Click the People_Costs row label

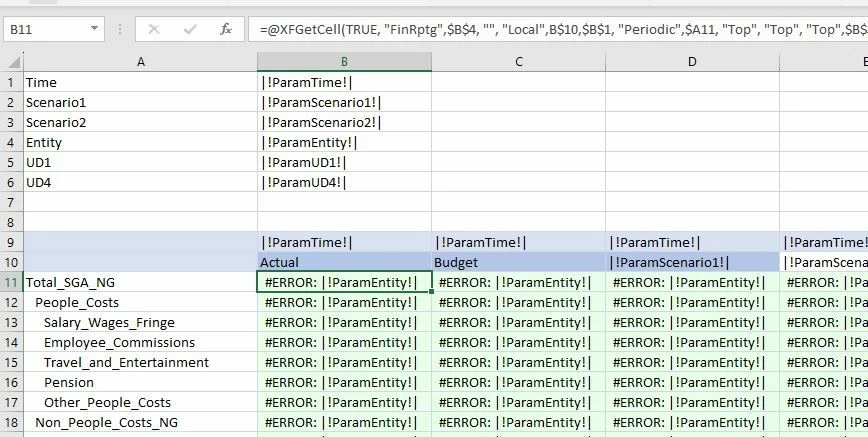tap(141, 302)
